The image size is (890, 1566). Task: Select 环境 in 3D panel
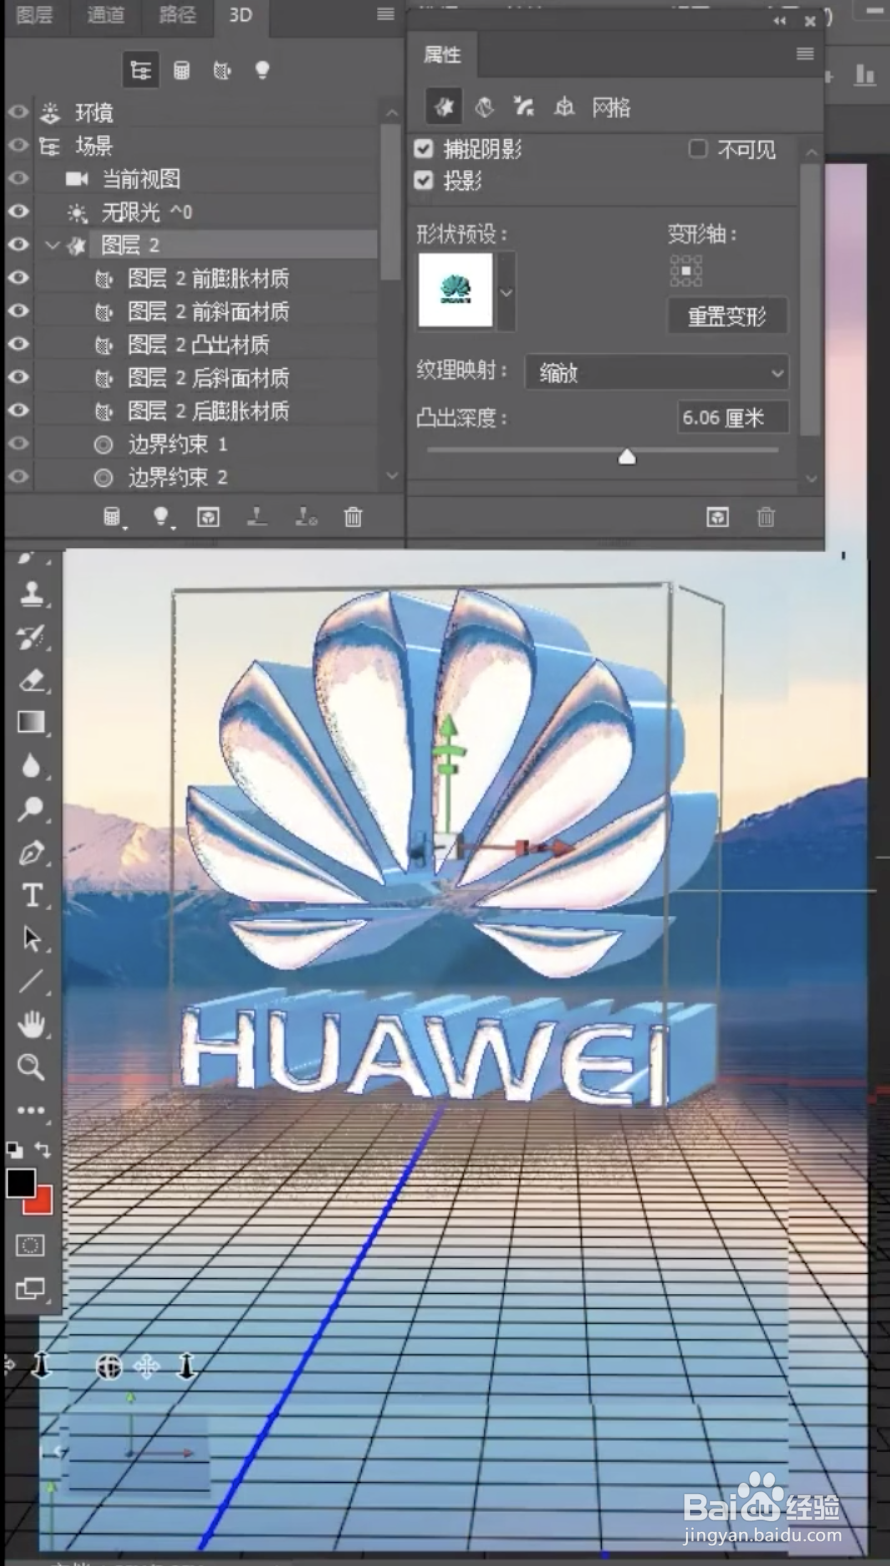[94, 113]
